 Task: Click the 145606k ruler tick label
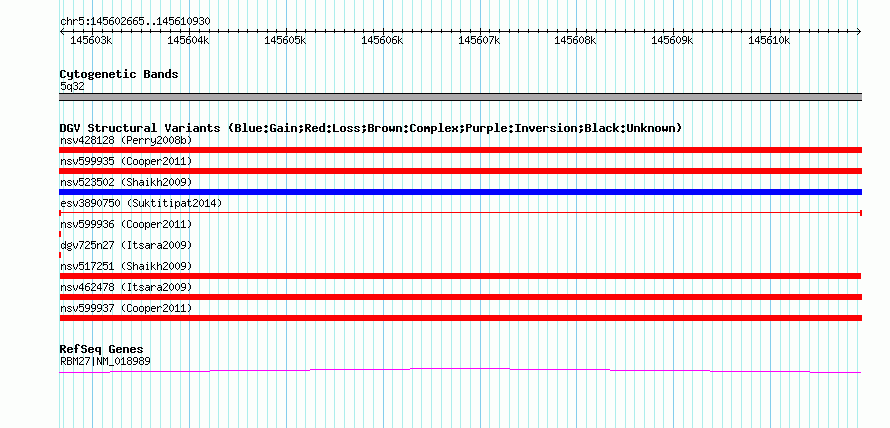tap(382, 41)
